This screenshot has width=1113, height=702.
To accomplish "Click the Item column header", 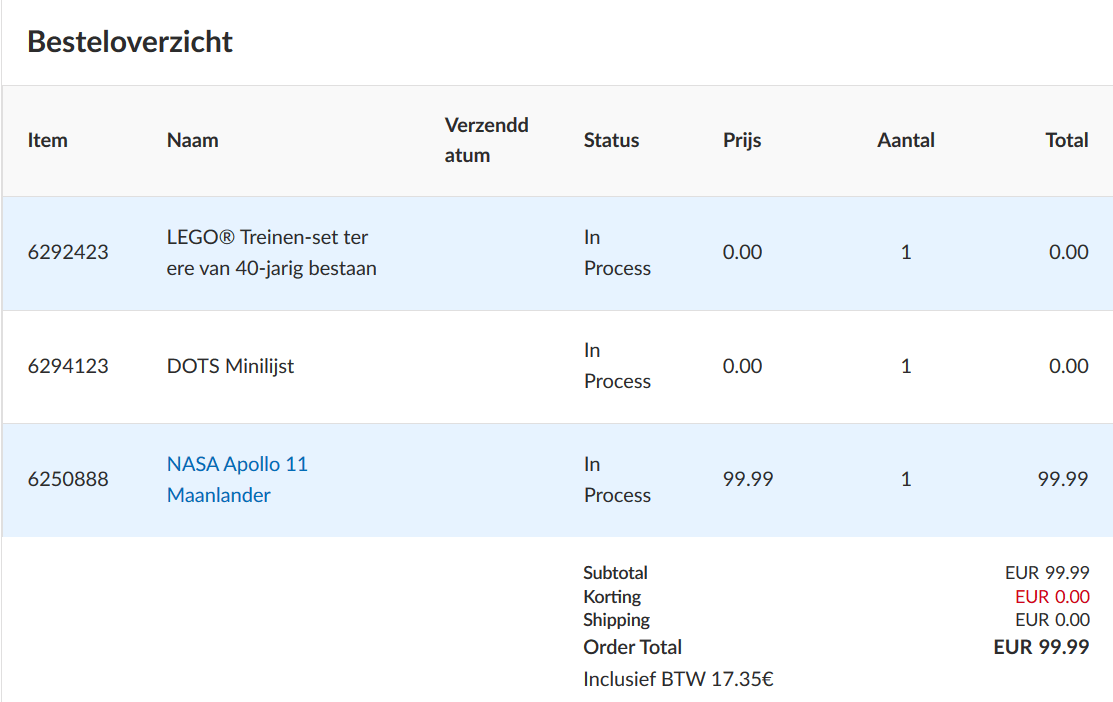I will coord(48,140).
